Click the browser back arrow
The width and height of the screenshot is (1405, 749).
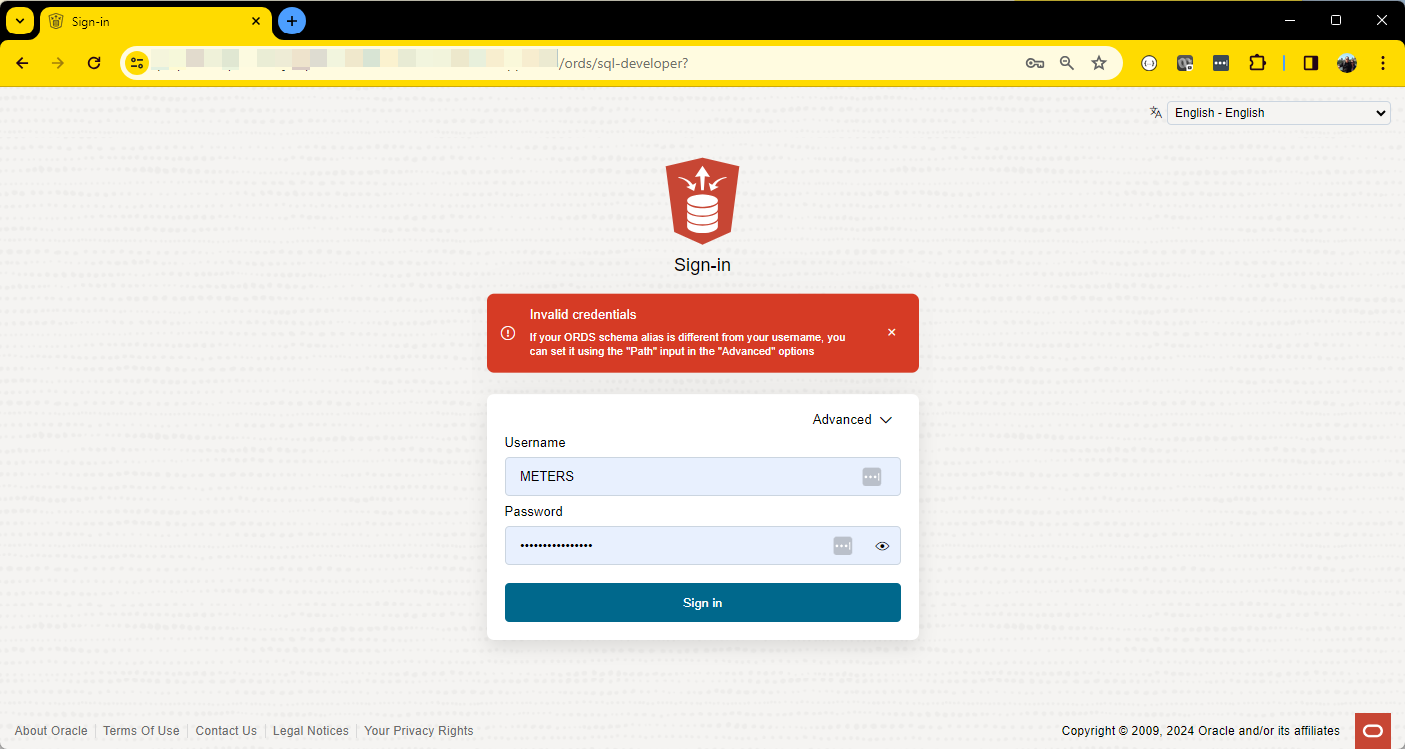coord(22,63)
